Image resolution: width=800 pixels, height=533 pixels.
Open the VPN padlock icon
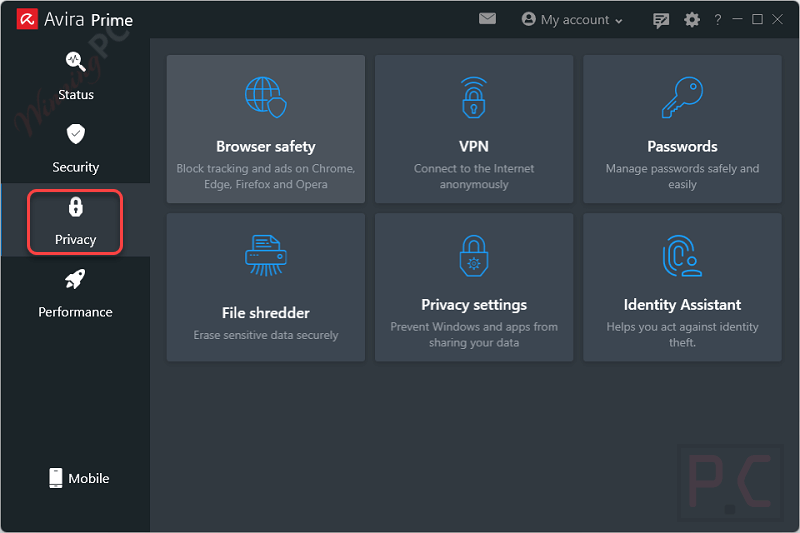tap(474, 98)
